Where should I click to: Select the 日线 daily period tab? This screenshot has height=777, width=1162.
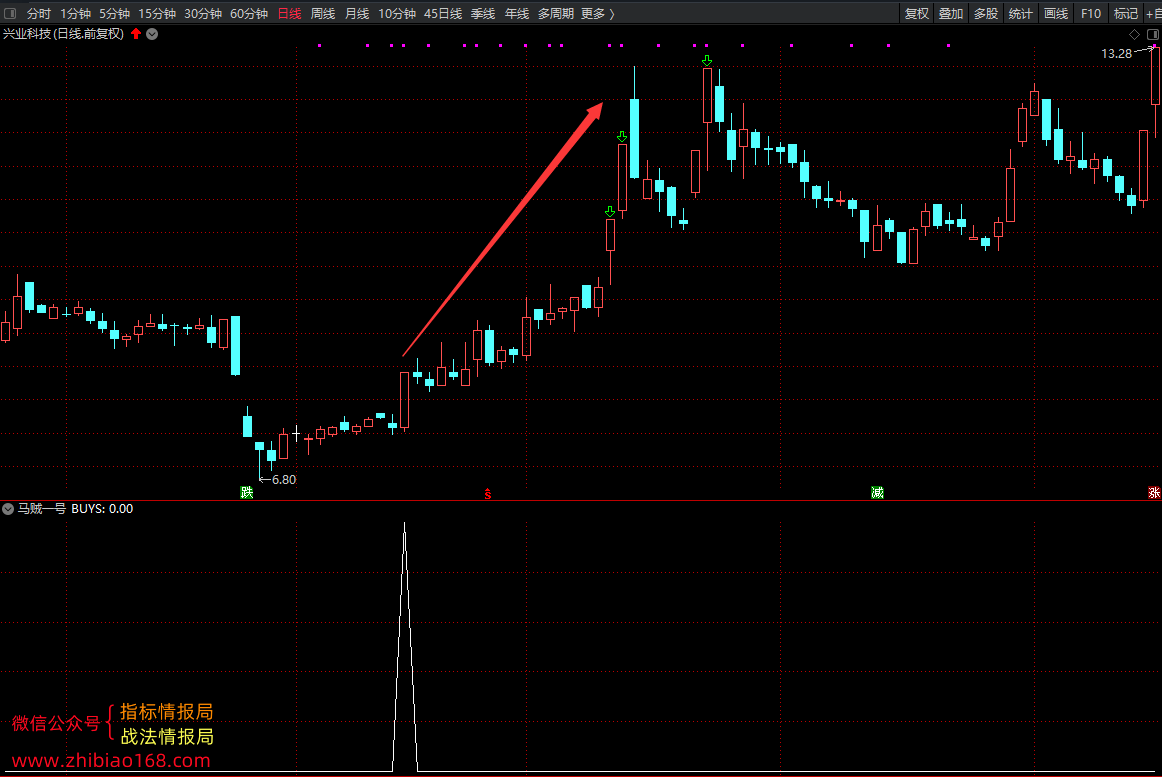click(x=290, y=13)
